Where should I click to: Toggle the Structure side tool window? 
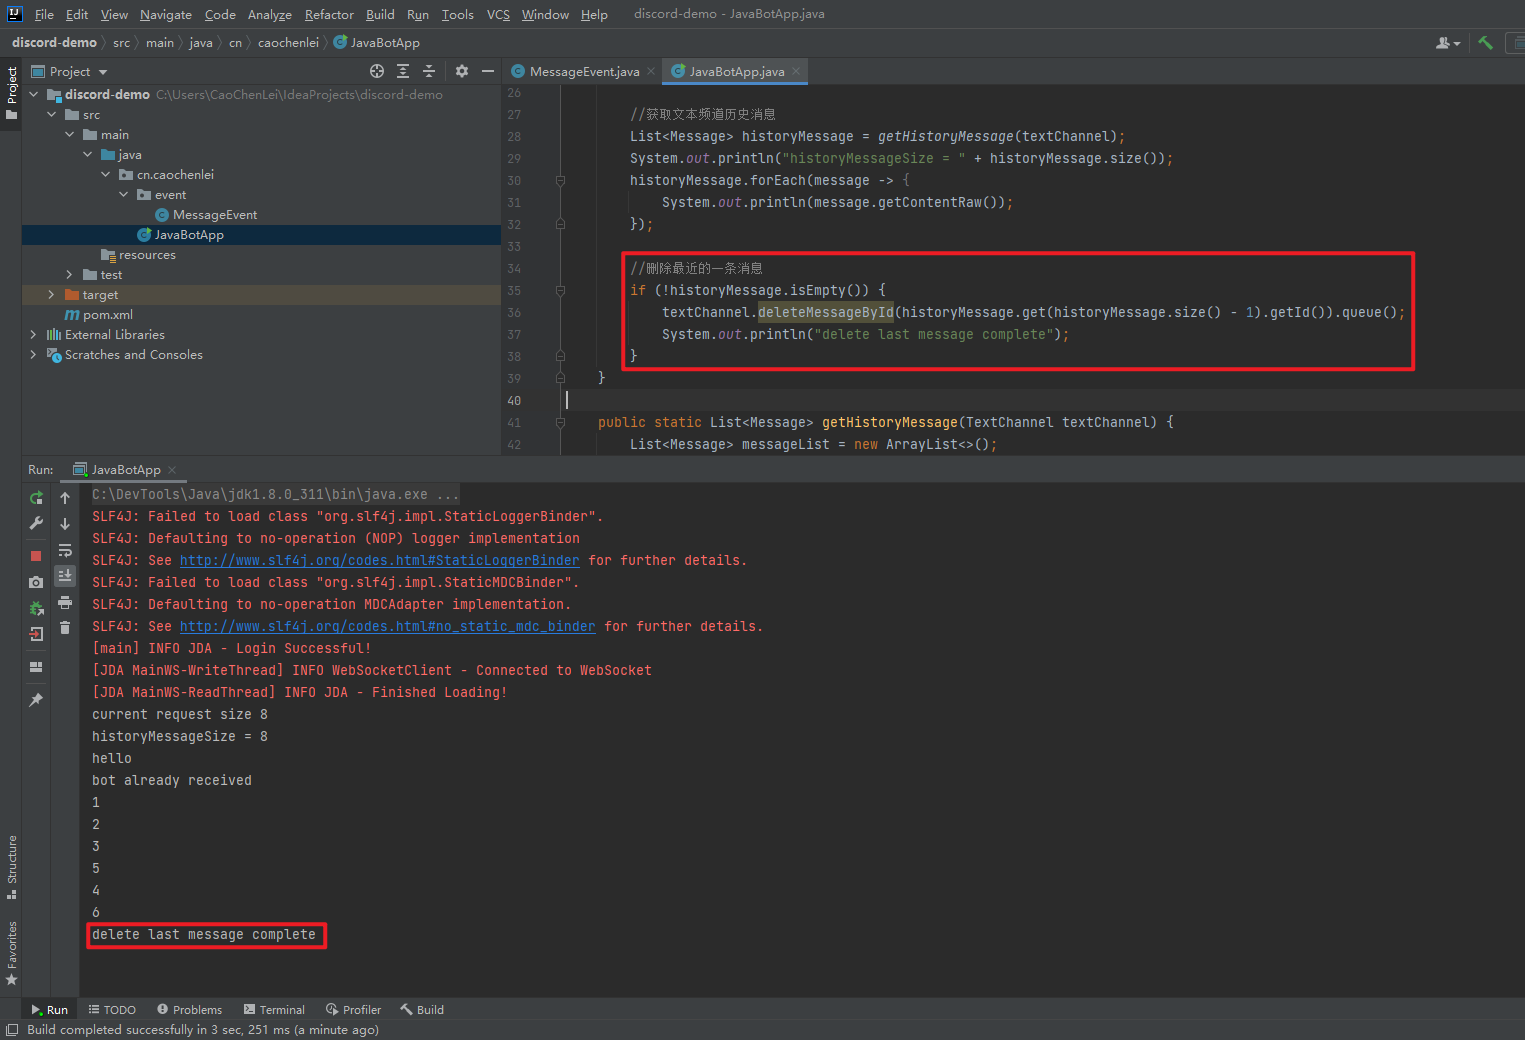point(11,866)
